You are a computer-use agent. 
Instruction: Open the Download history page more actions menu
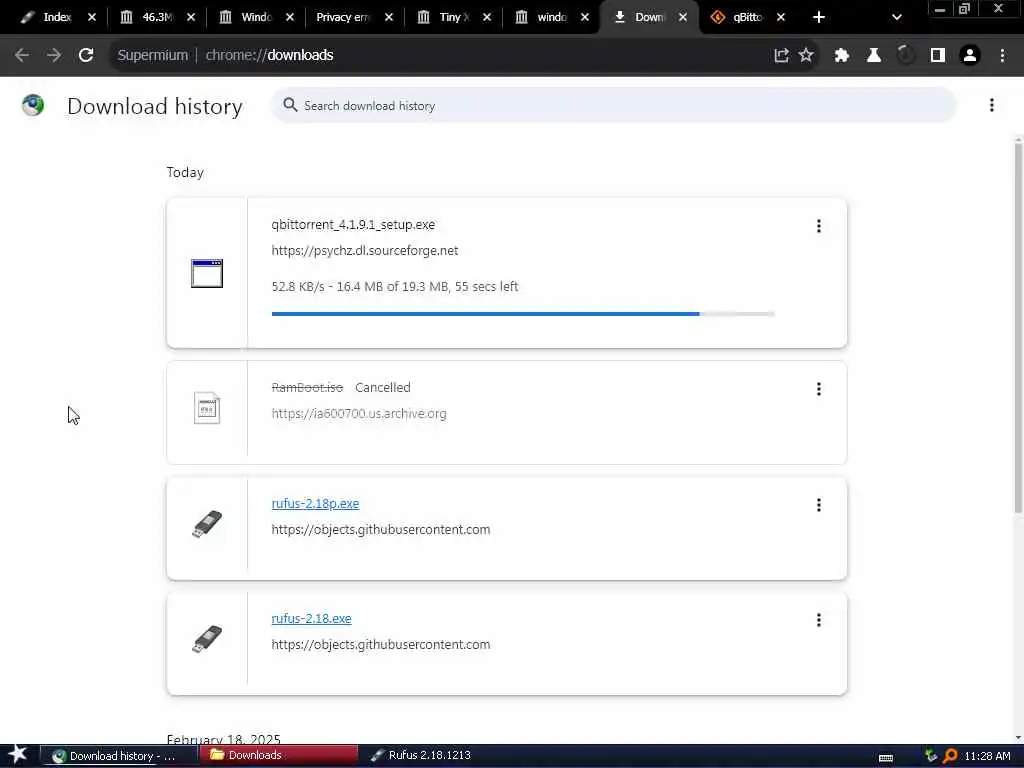tap(991, 105)
